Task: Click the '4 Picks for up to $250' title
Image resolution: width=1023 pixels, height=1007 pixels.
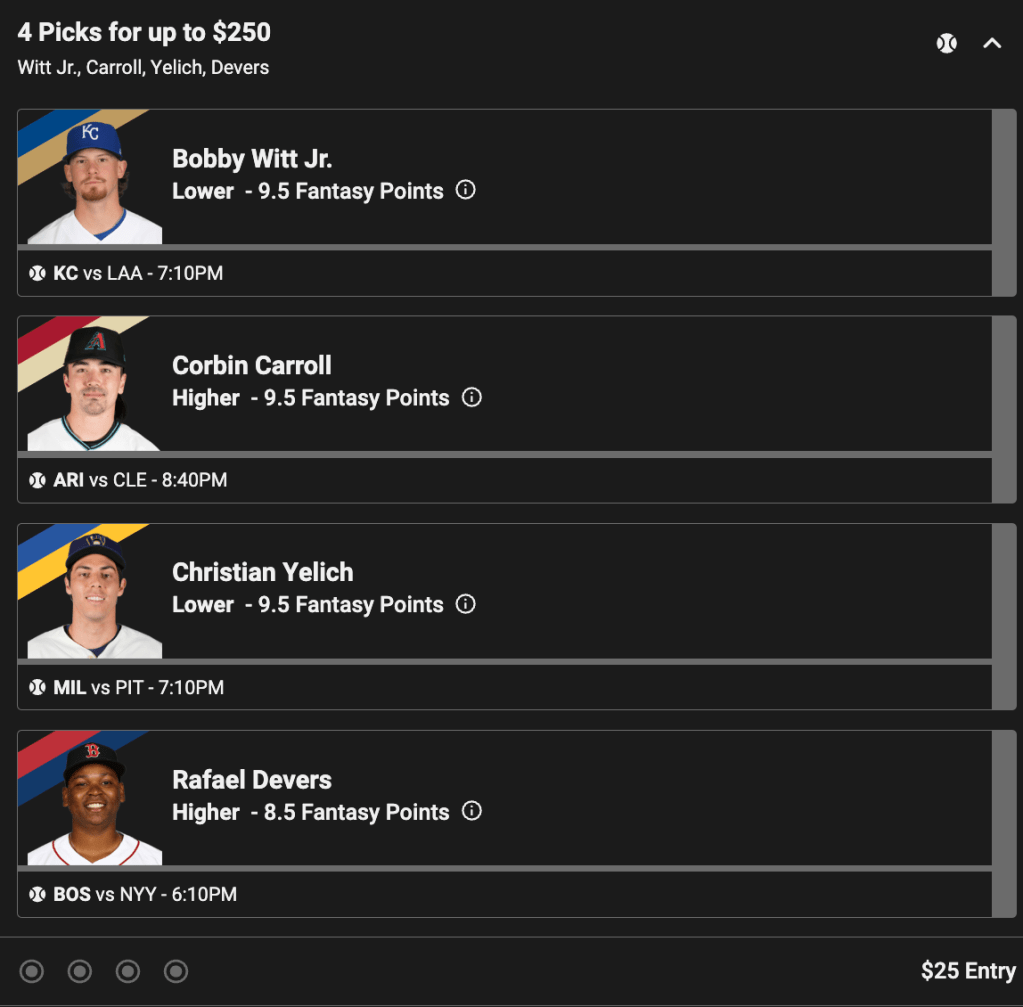Action: click(x=144, y=33)
